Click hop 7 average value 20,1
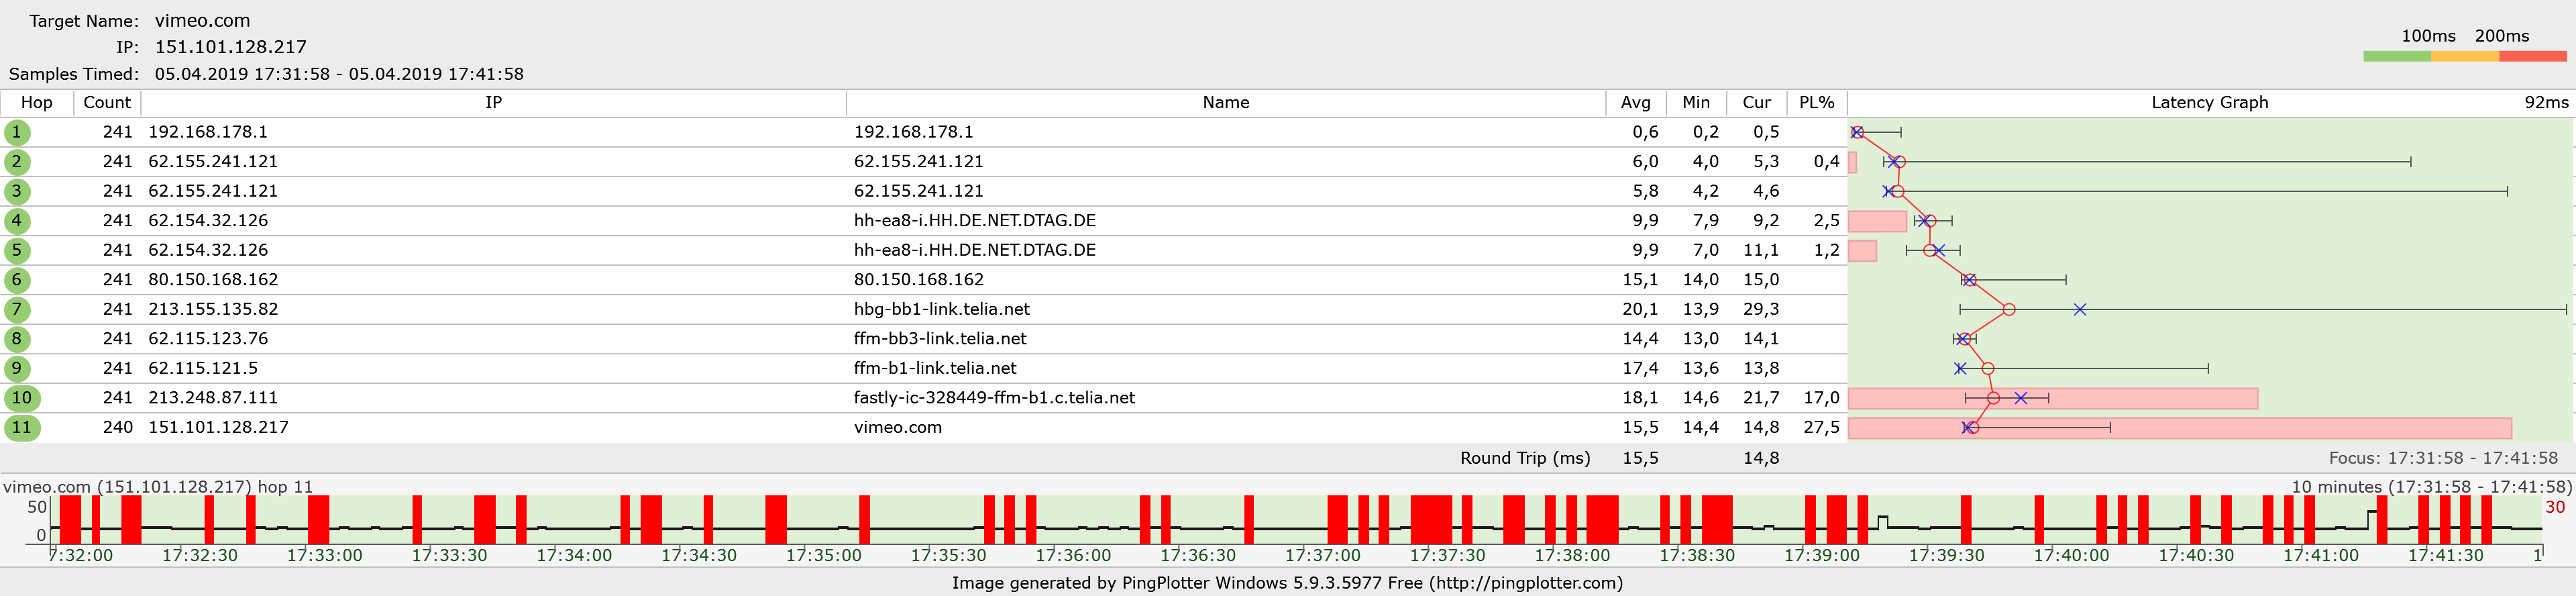Image resolution: width=2576 pixels, height=596 pixels. coord(1640,309)
